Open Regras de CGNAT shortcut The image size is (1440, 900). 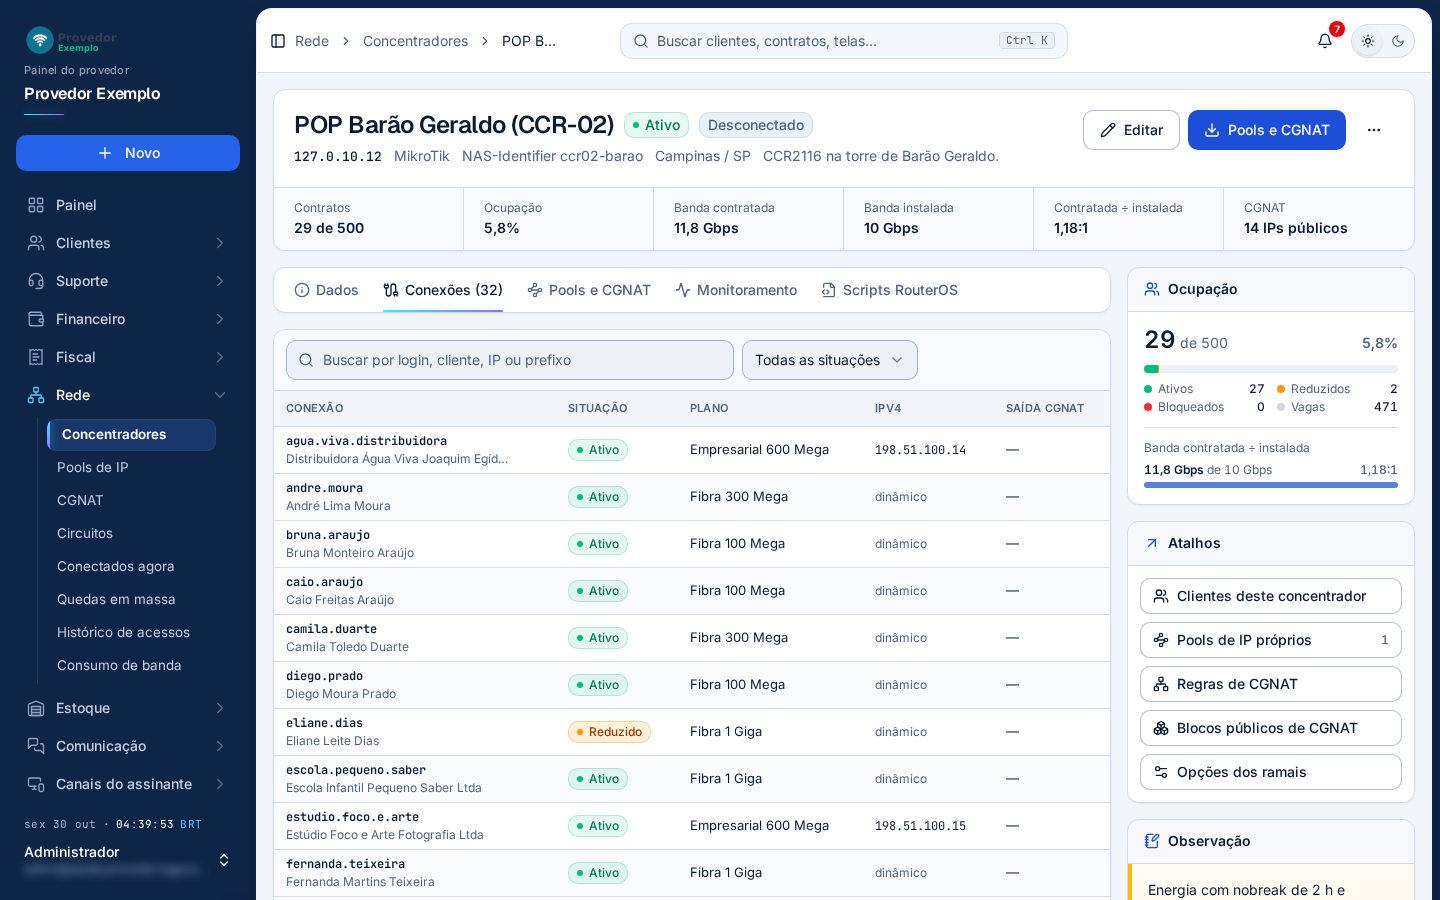[1271, 684]
